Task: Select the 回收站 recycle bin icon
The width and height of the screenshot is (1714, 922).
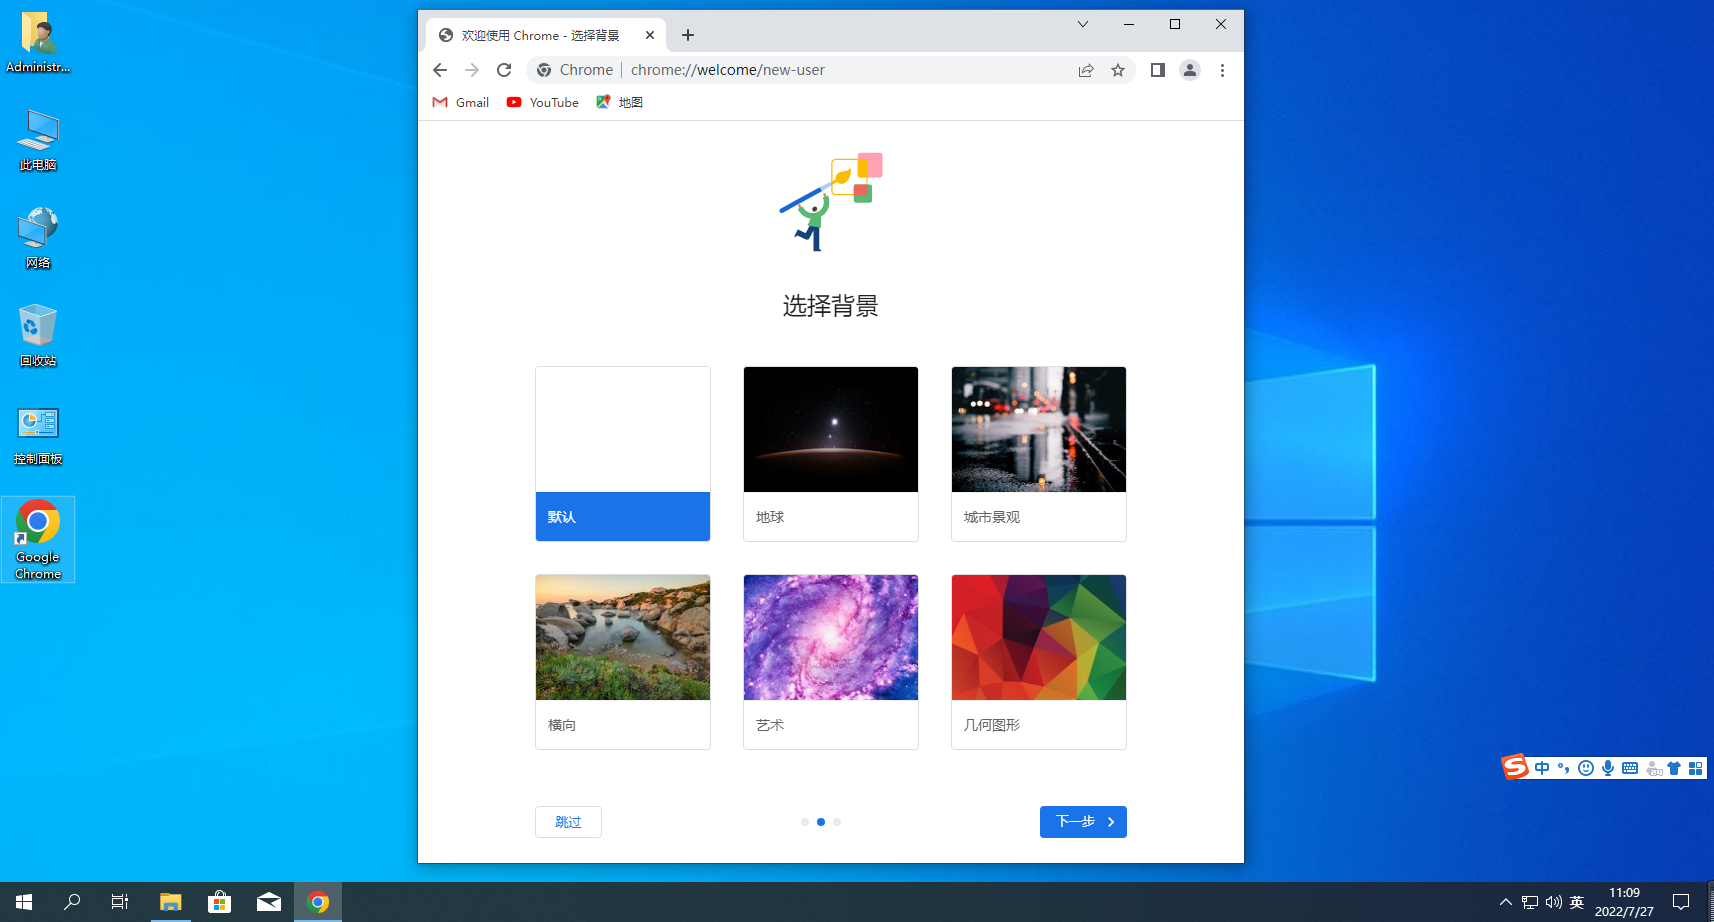Action: pos(38,337)
